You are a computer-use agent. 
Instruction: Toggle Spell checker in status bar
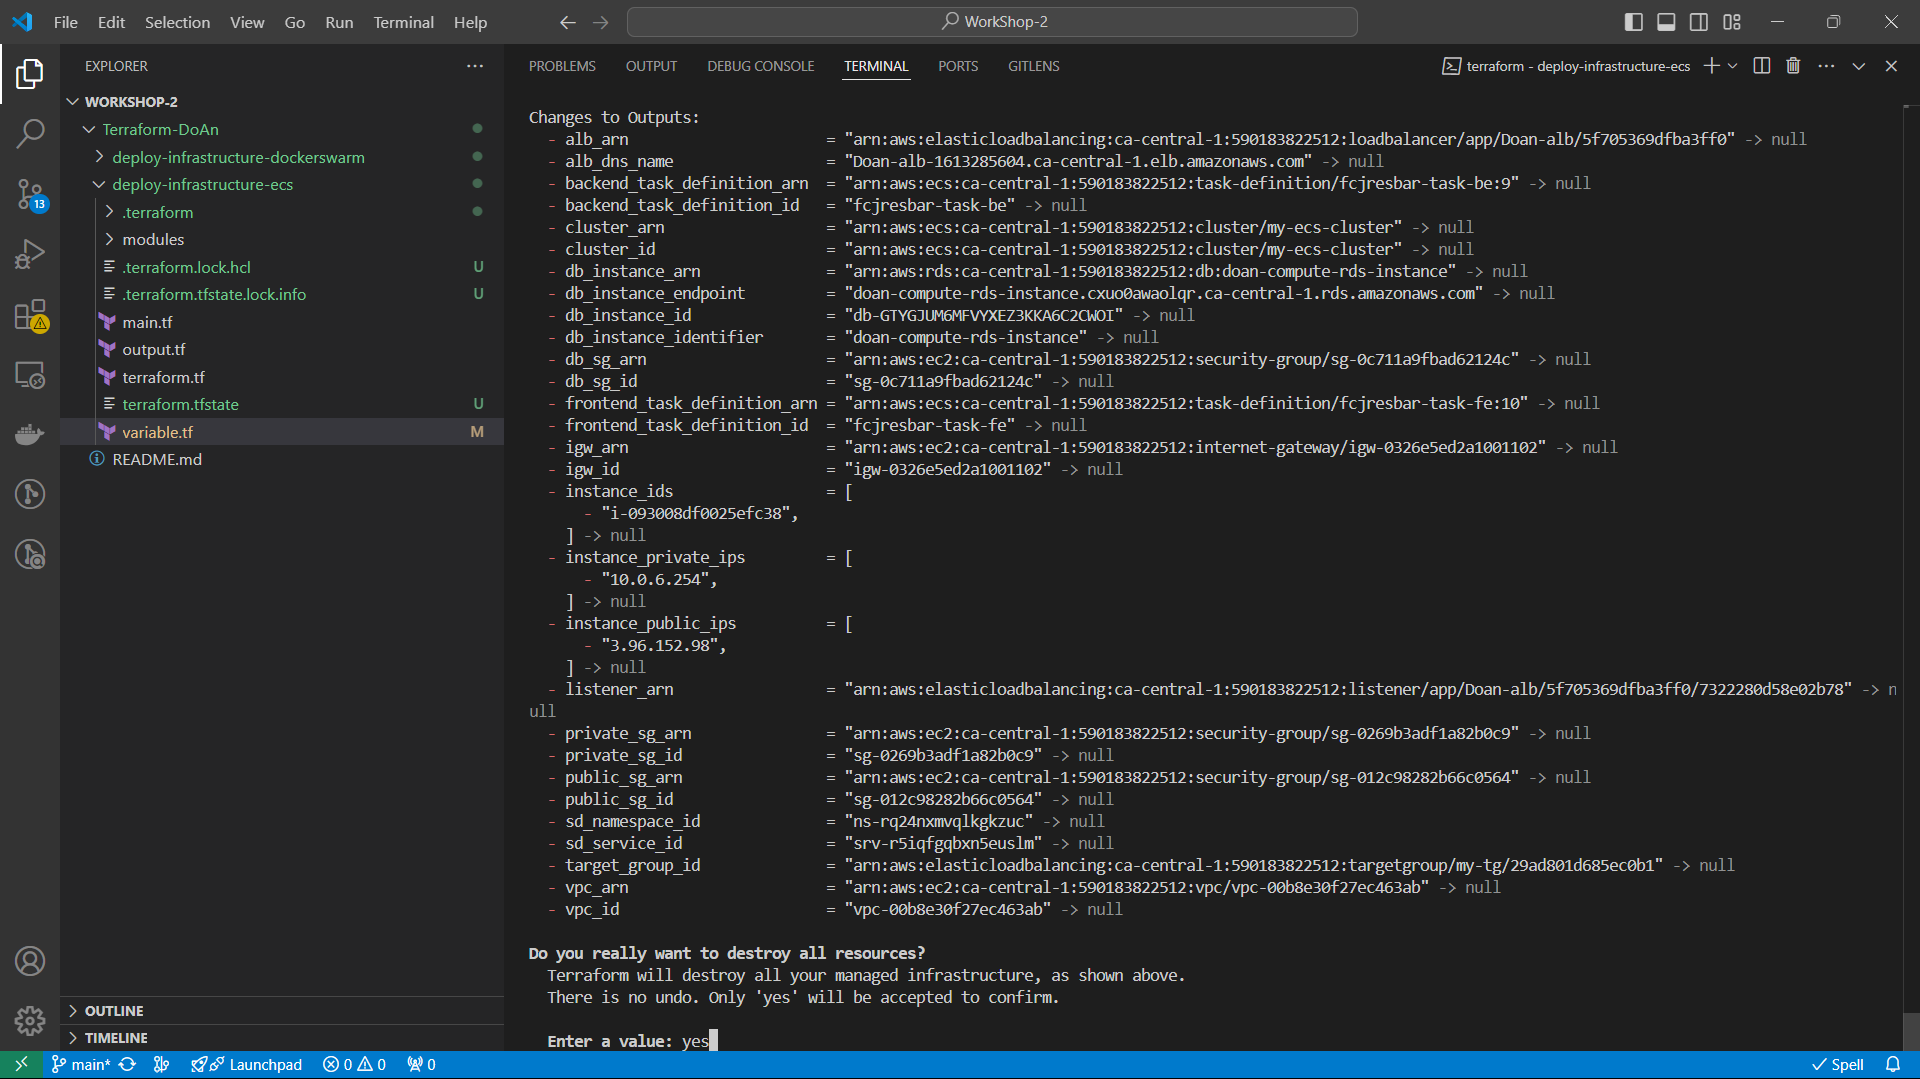tap(1838, 1065)
